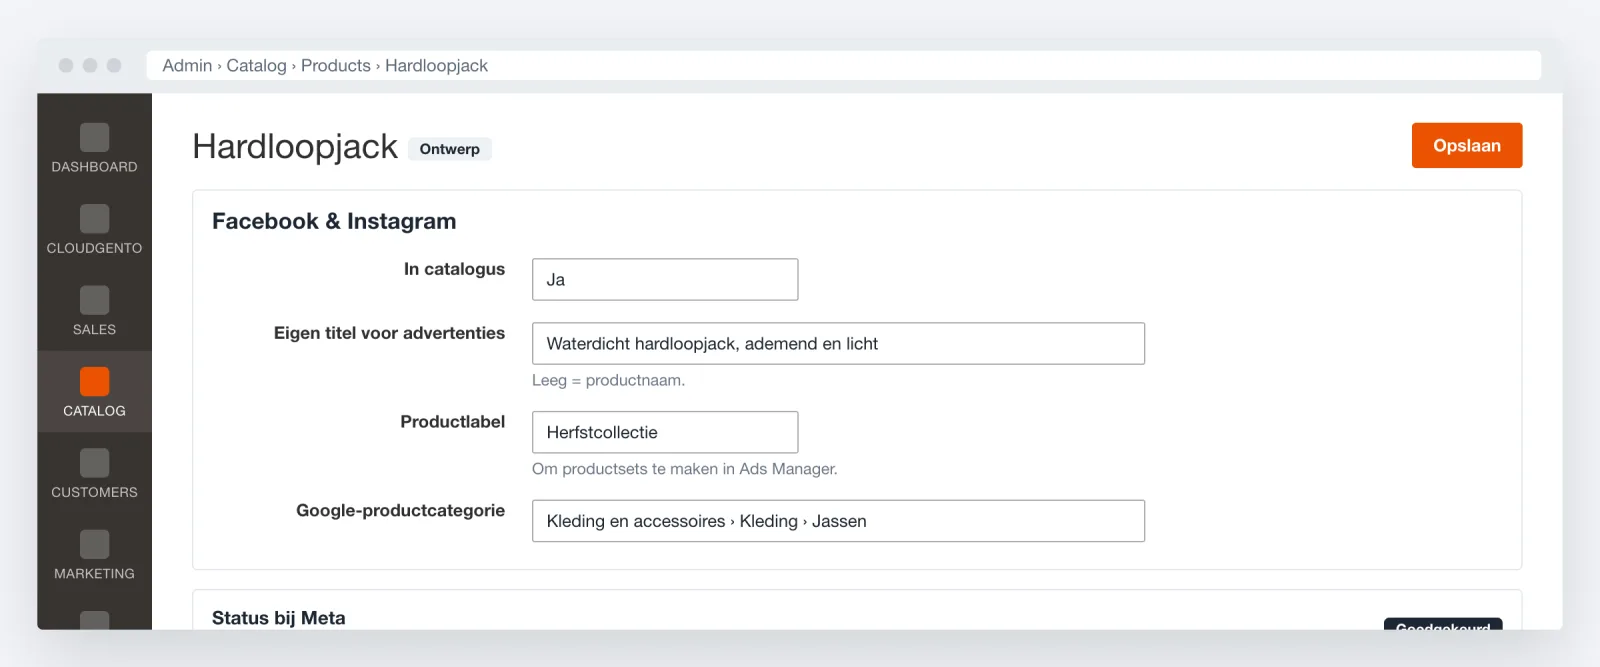Select the orange Catalog sidebar icon
1600x667 pixels.
[94, 381]
